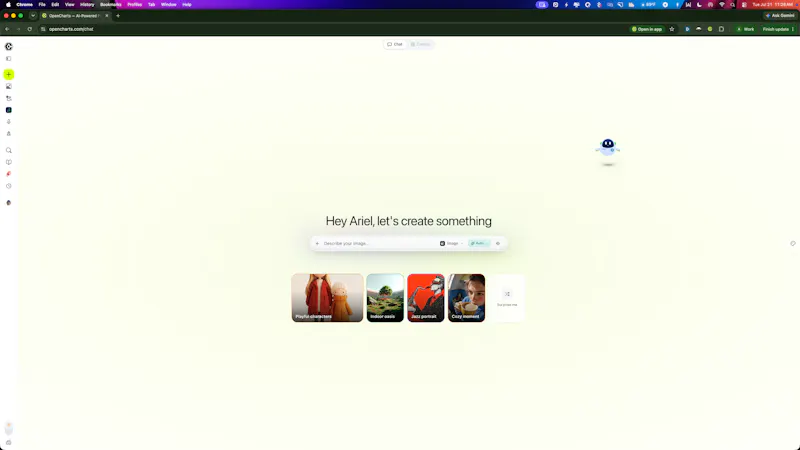Open prompt settings gear icon

tap(498, 243)
